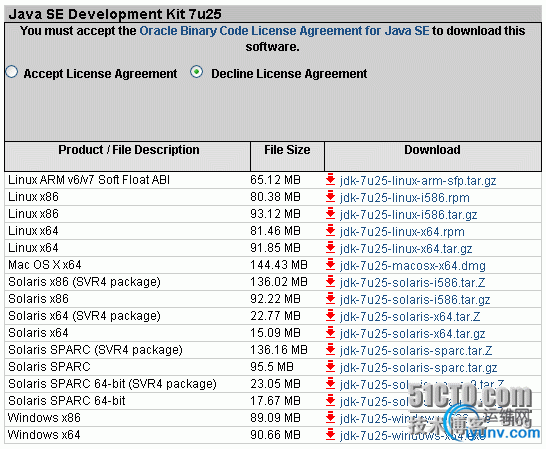
Task: Download jdk-7u25-linux-i586.rpm link
Action: coord(405,198)
